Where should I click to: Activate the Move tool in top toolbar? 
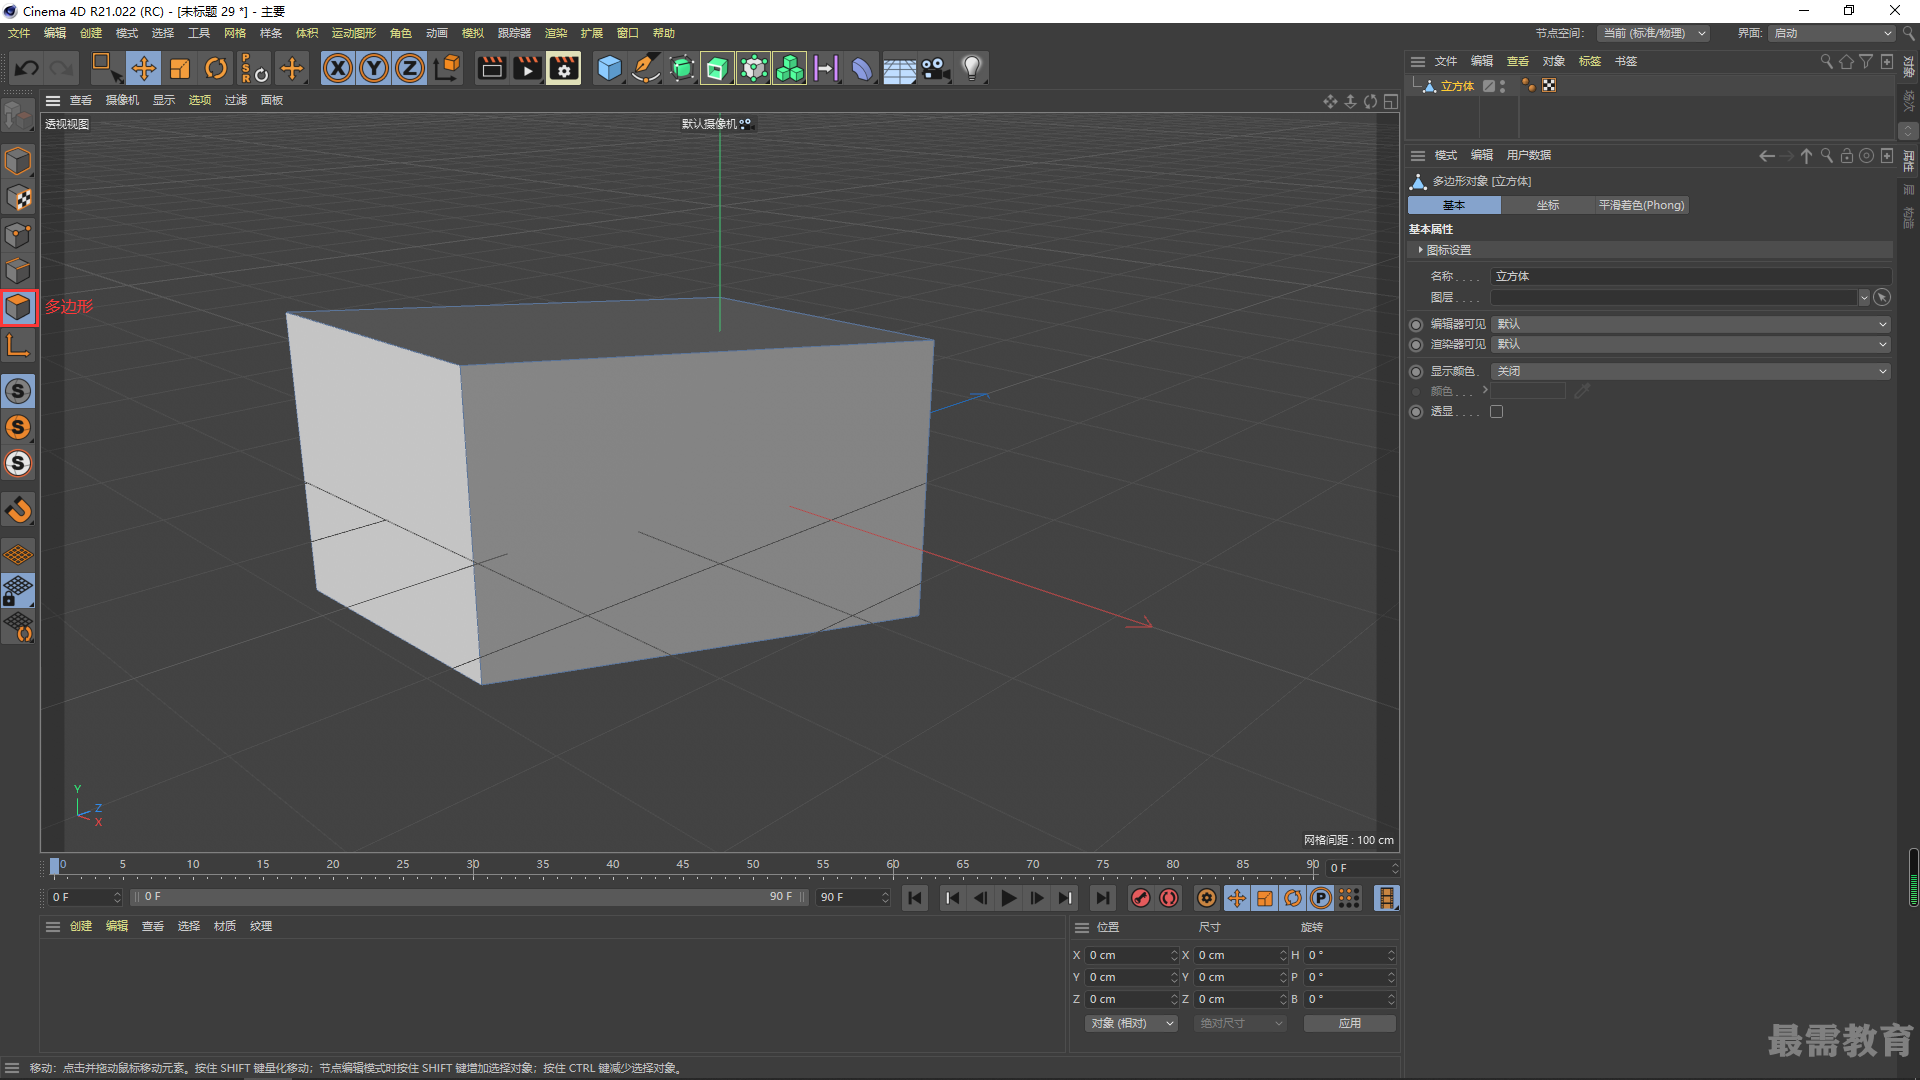click(x=144, y=68)
